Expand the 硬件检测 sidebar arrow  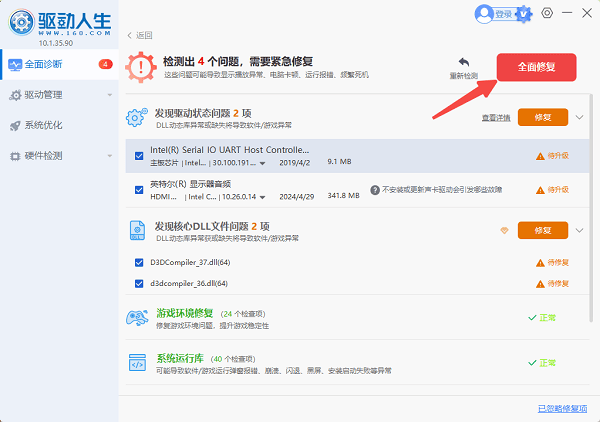pos(110,156)
